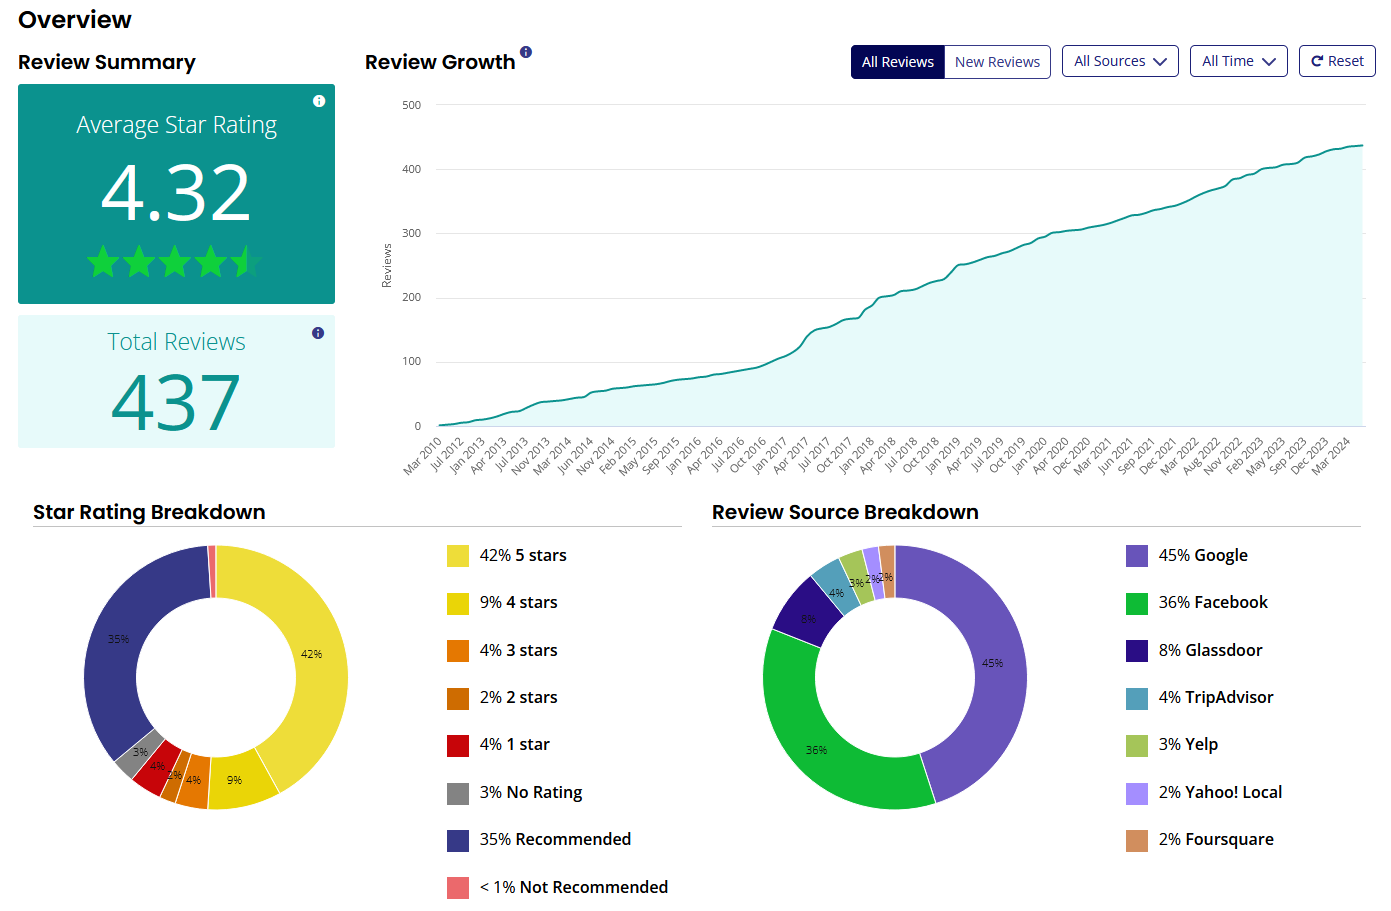
Task: Click the Yelp legend swatch
Action: click(1137, 745)
